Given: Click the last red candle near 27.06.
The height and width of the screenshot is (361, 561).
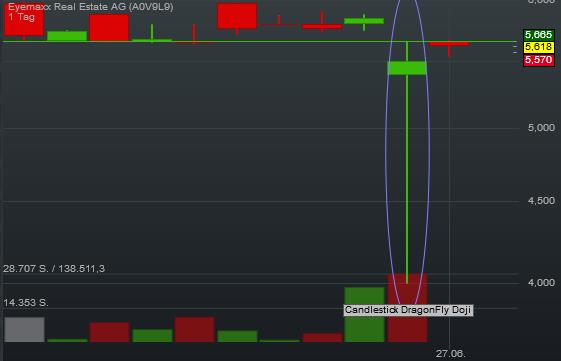Looking at the screenshot, I should coord(449,44).
